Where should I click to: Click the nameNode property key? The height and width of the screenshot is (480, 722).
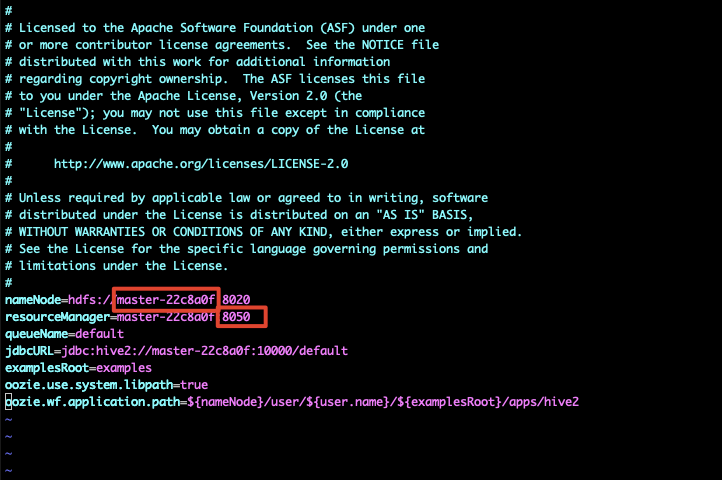33,300
